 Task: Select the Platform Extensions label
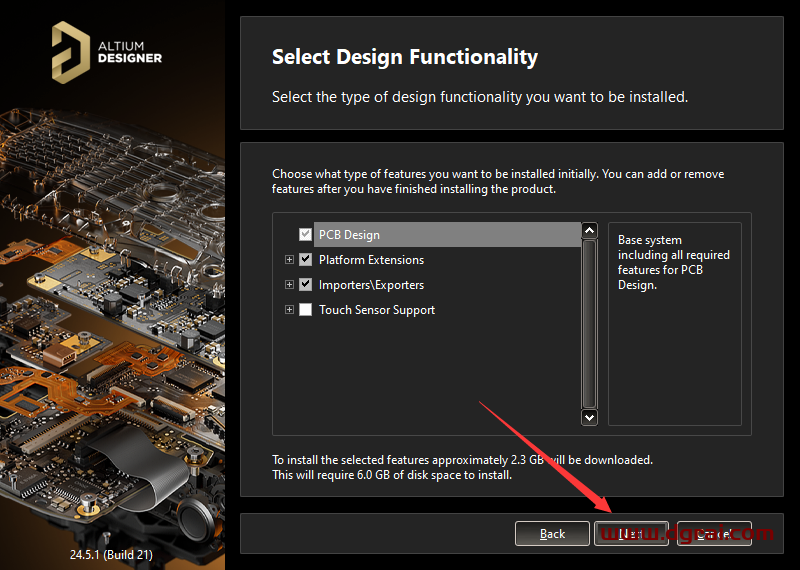(x=371, y=260)
